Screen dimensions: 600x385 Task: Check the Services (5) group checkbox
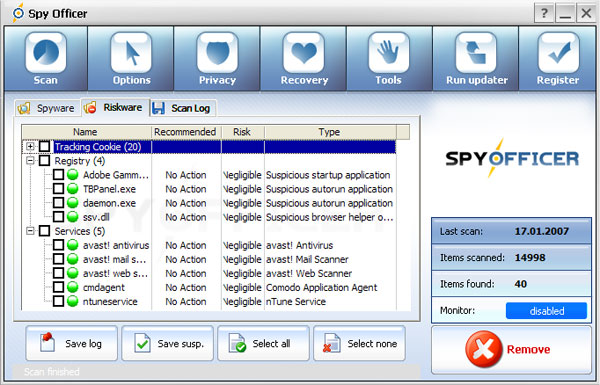point(44,231)
